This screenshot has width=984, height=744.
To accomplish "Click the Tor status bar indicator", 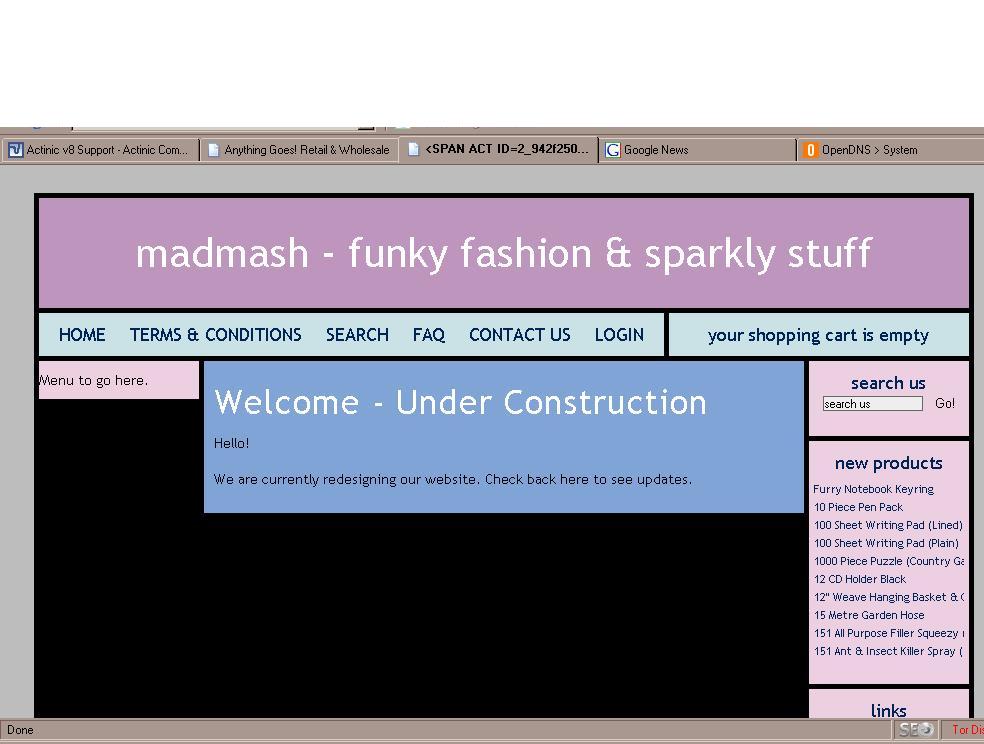I will 966,730.
